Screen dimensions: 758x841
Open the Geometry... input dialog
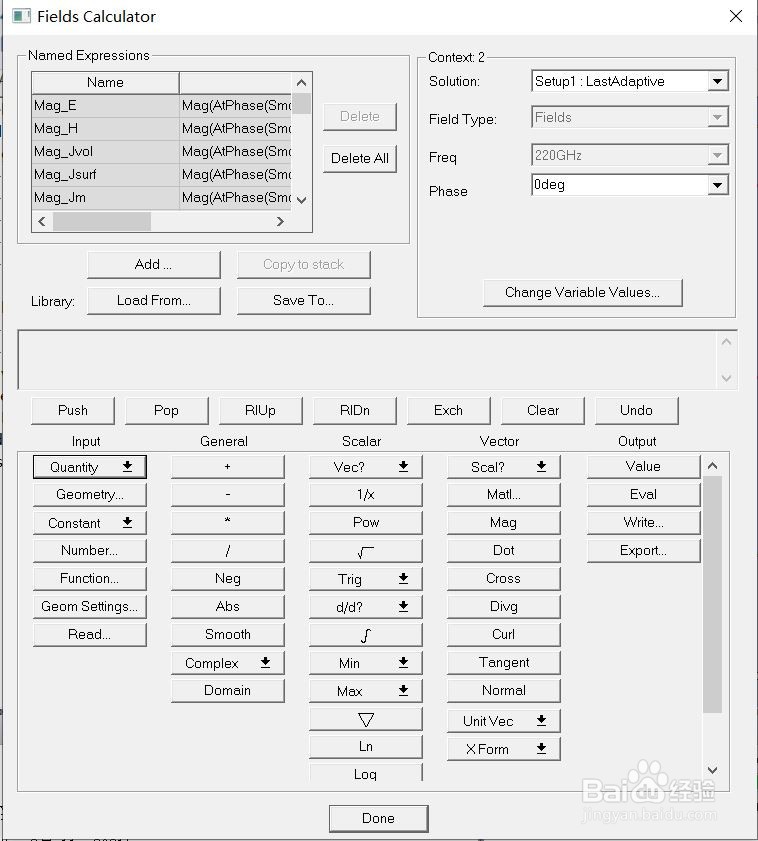pyautogui.click(x=90, y=495)
